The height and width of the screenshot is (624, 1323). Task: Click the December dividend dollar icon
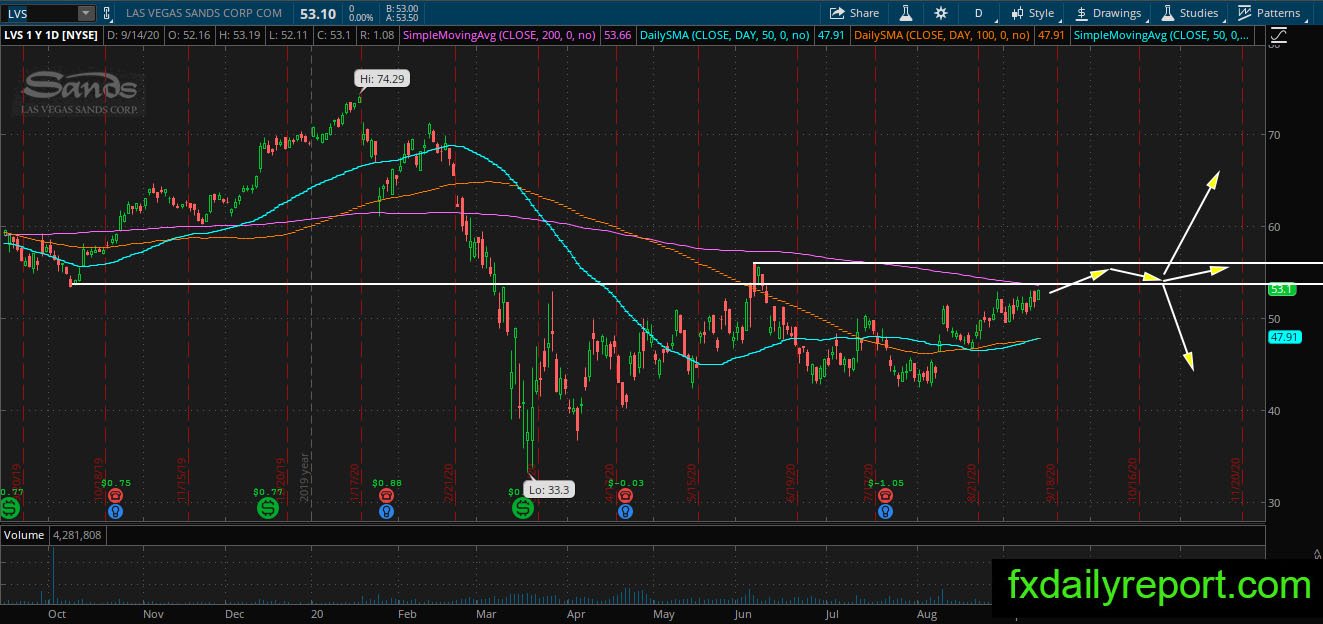[x=267, y=508]
